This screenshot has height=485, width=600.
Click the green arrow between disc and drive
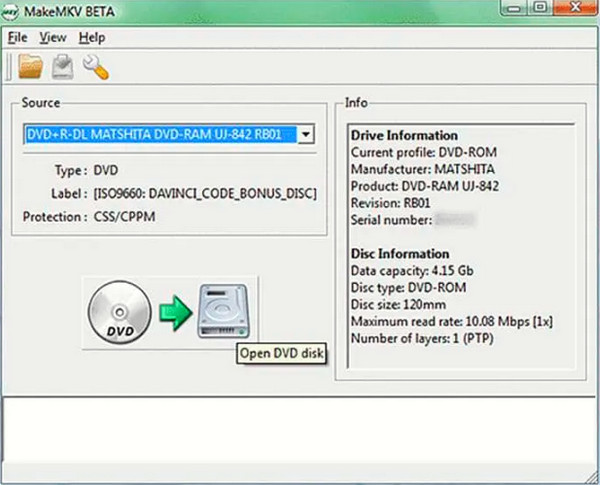[x=172, y=312]
